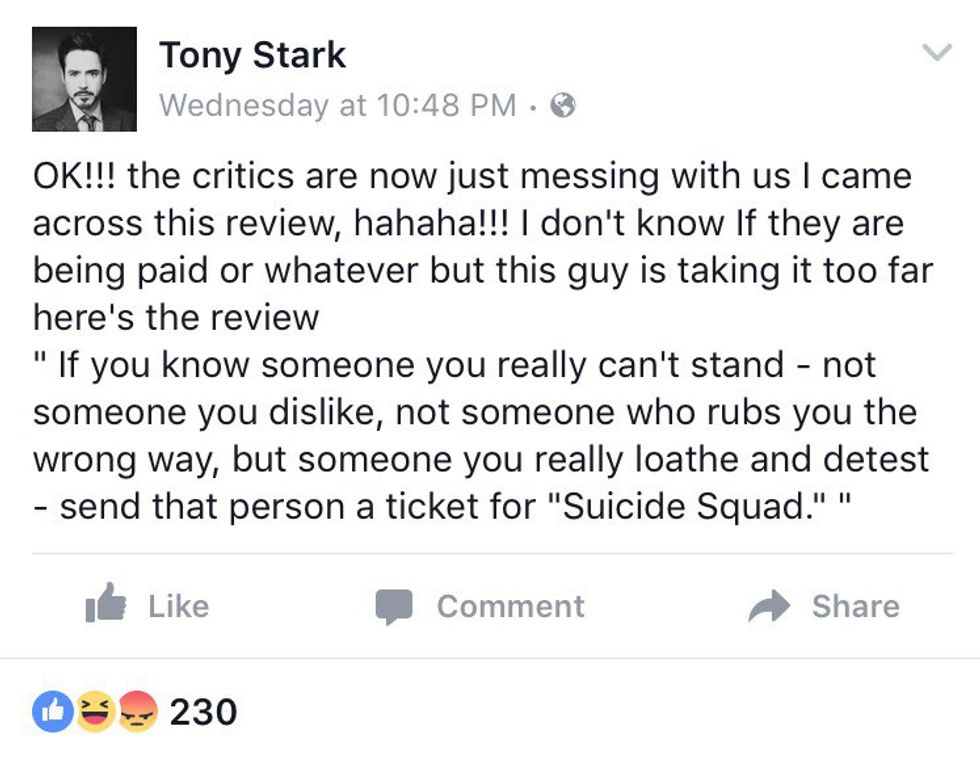Open the "Tony Stark" author name
This screenshot has width=980, height=764.
tap(252, 55)
